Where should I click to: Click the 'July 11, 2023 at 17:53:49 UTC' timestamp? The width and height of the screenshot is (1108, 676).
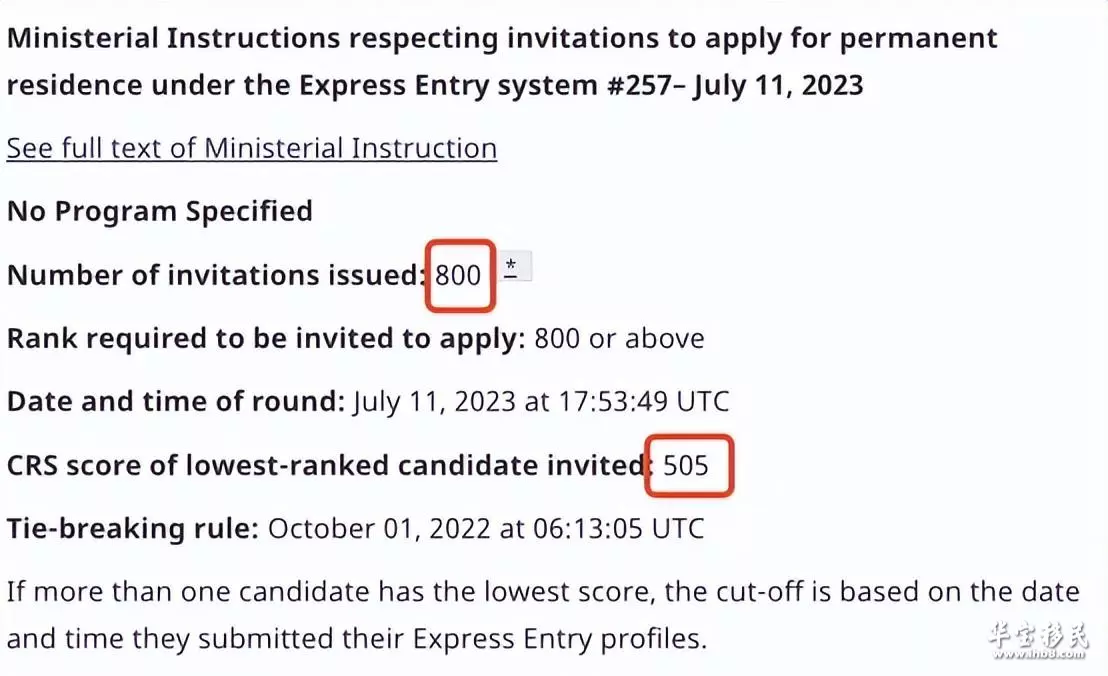tap(541, 402)
